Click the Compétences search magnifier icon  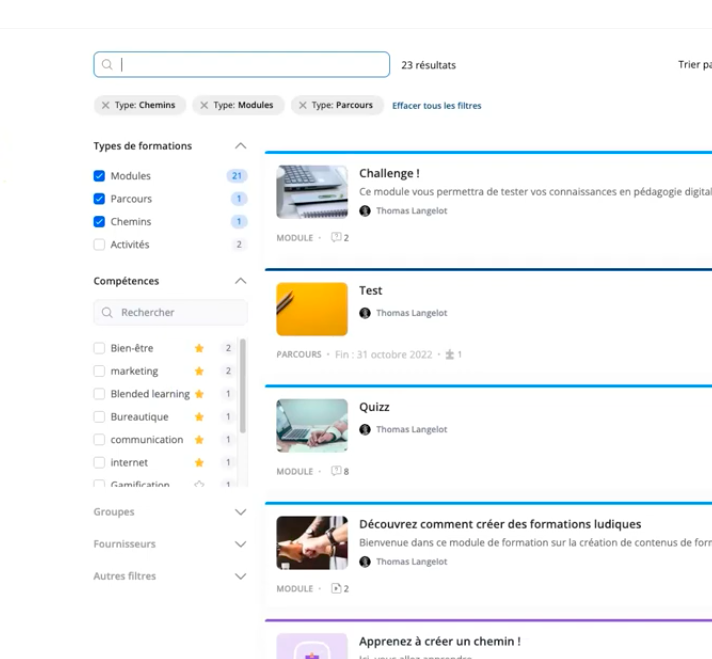coord(107,312)
